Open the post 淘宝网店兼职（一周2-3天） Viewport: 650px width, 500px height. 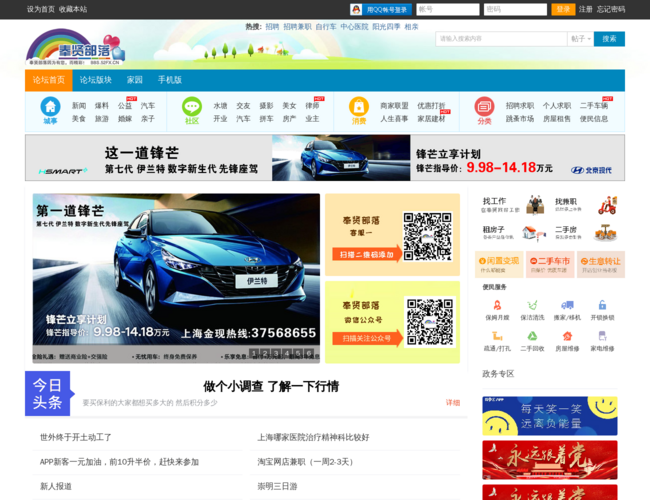[x=305, y=461]
